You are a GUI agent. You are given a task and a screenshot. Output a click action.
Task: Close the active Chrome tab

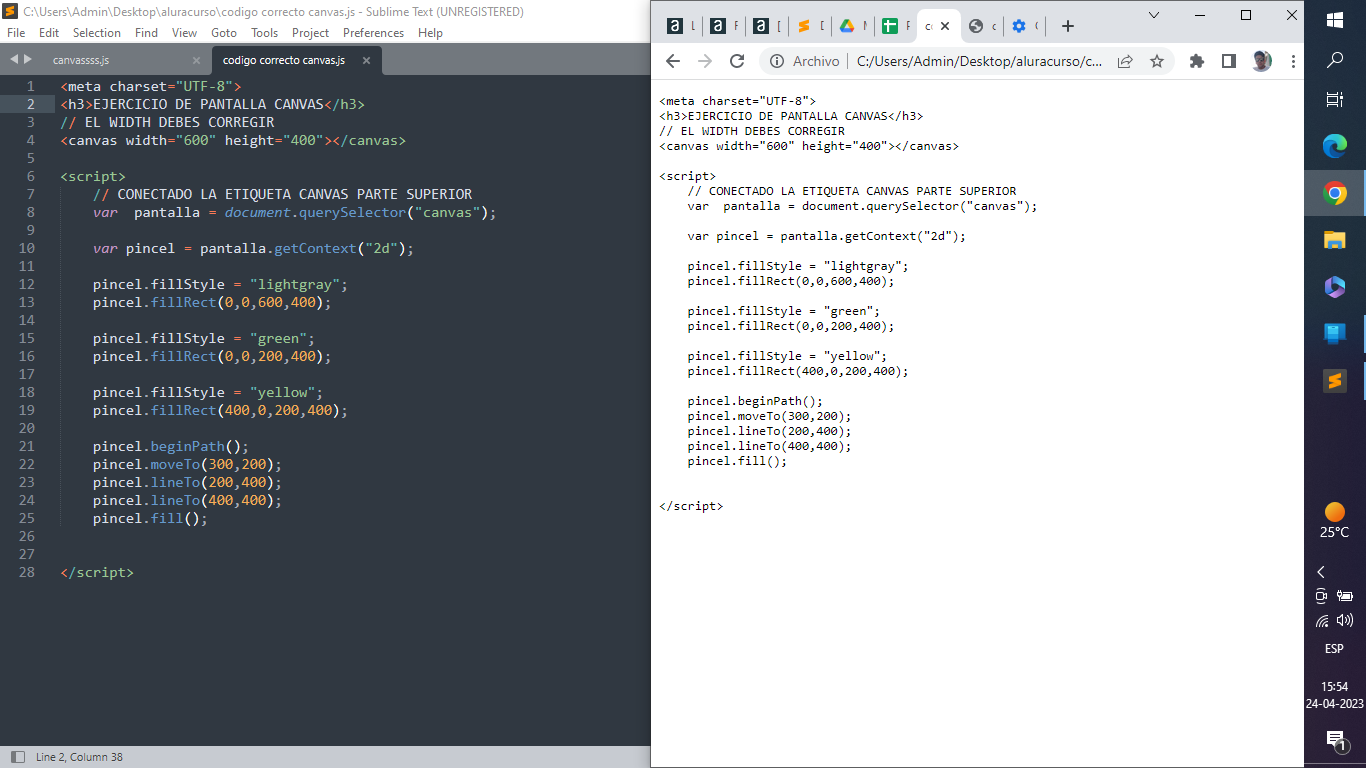pos(945,26)
